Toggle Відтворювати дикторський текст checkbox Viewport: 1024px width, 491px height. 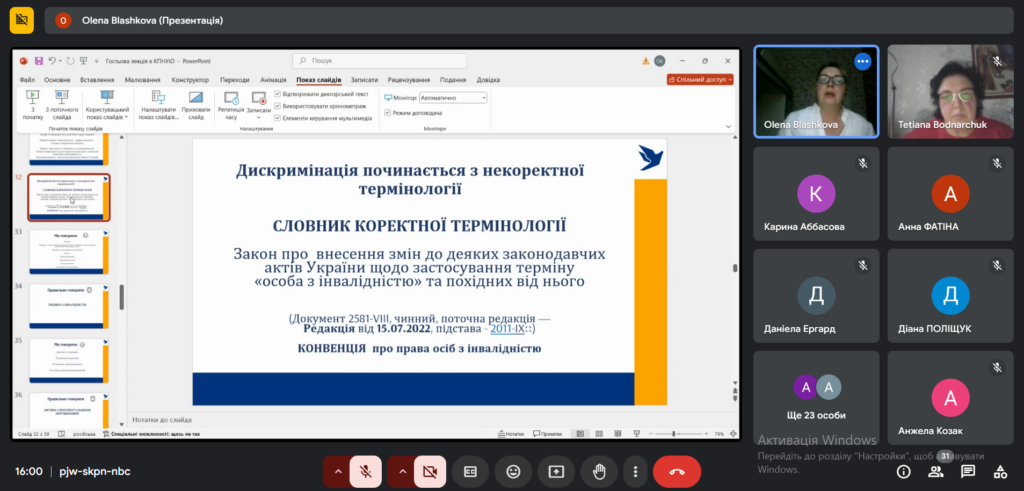[x=278, y=94]
